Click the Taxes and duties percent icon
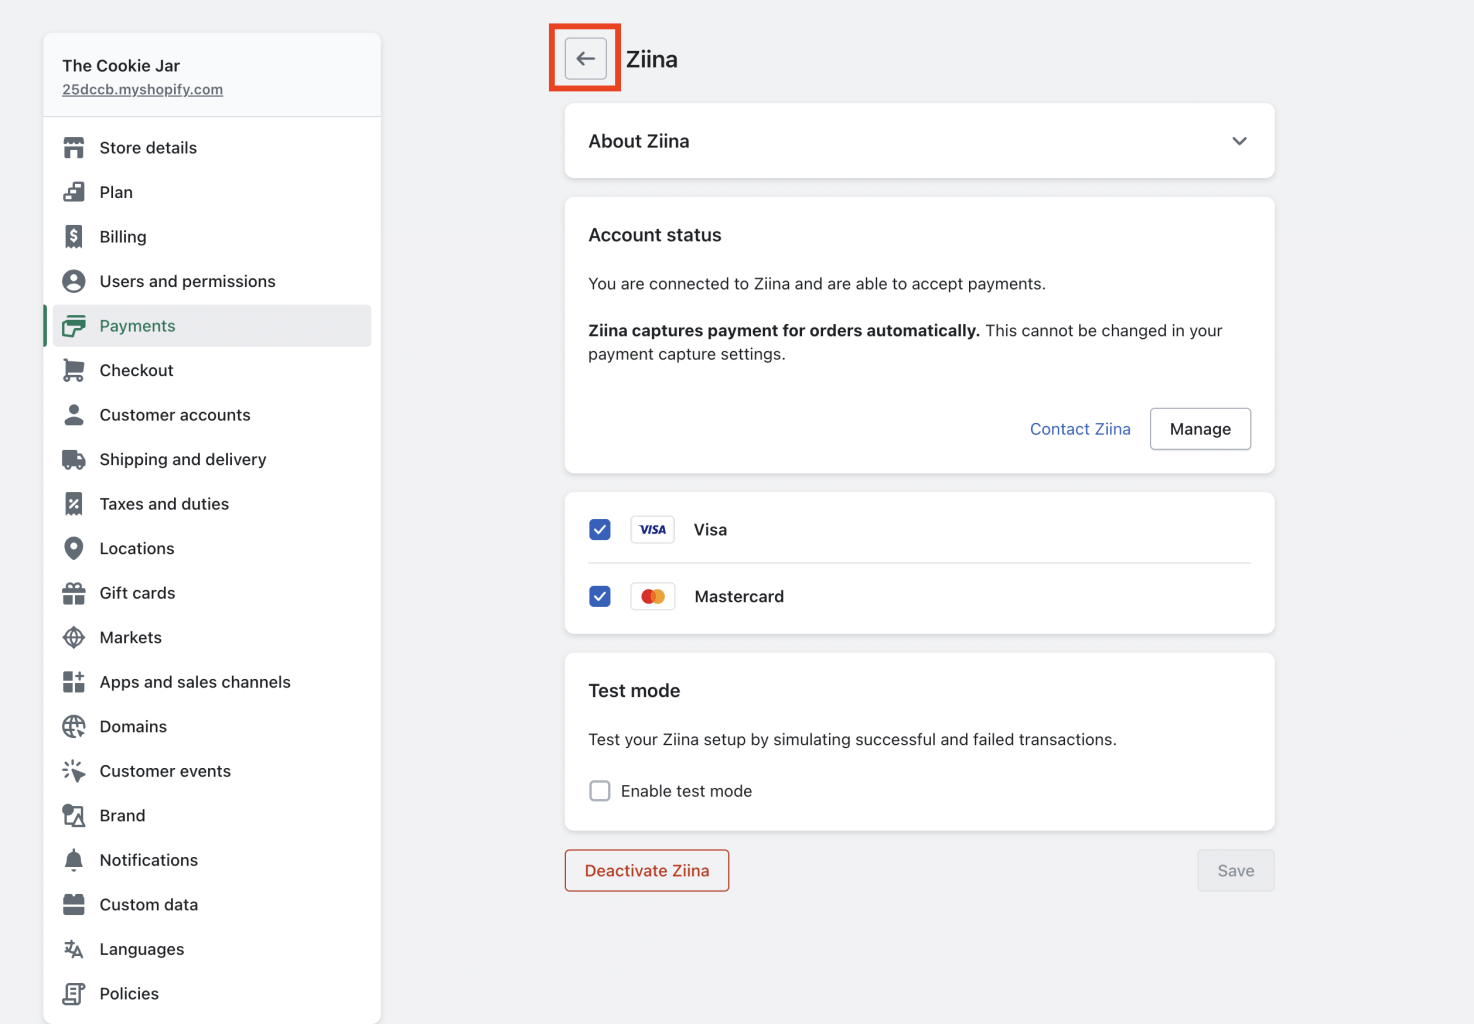1474x1024 pixels. pyautogui.click(x=74, y=504)
